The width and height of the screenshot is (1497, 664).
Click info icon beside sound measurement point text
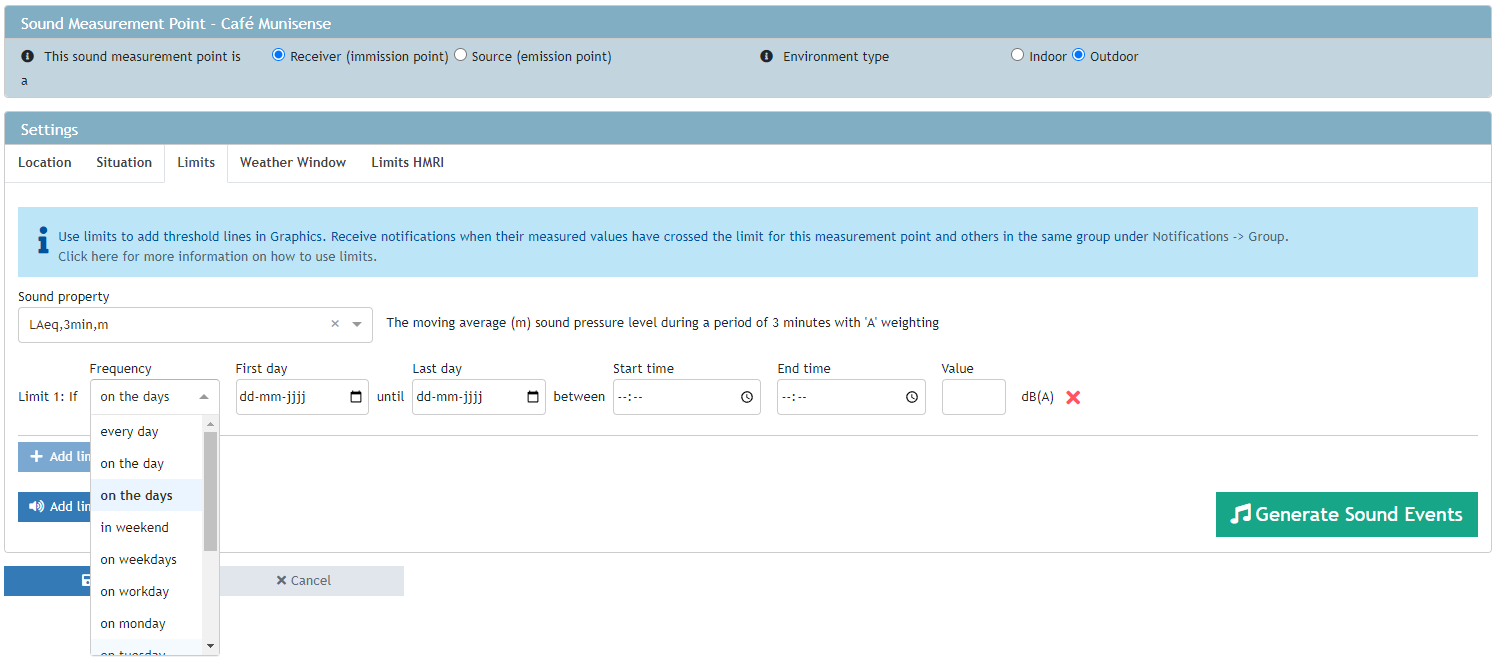click(28, 57)
